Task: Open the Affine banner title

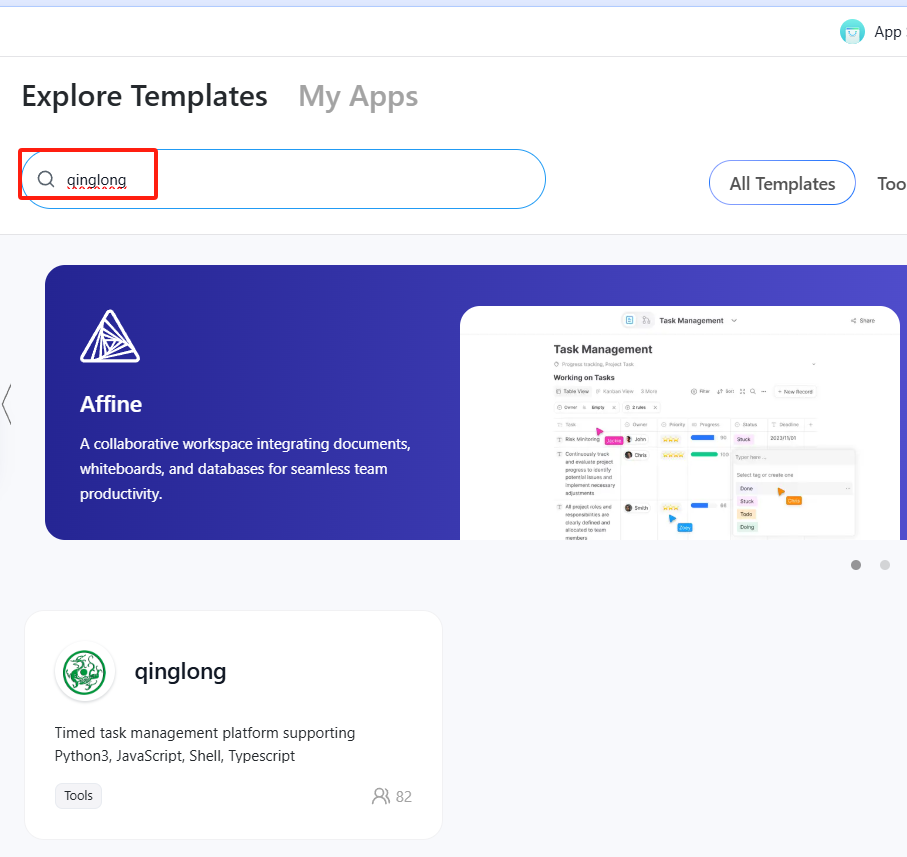Action: pos(111,404)
